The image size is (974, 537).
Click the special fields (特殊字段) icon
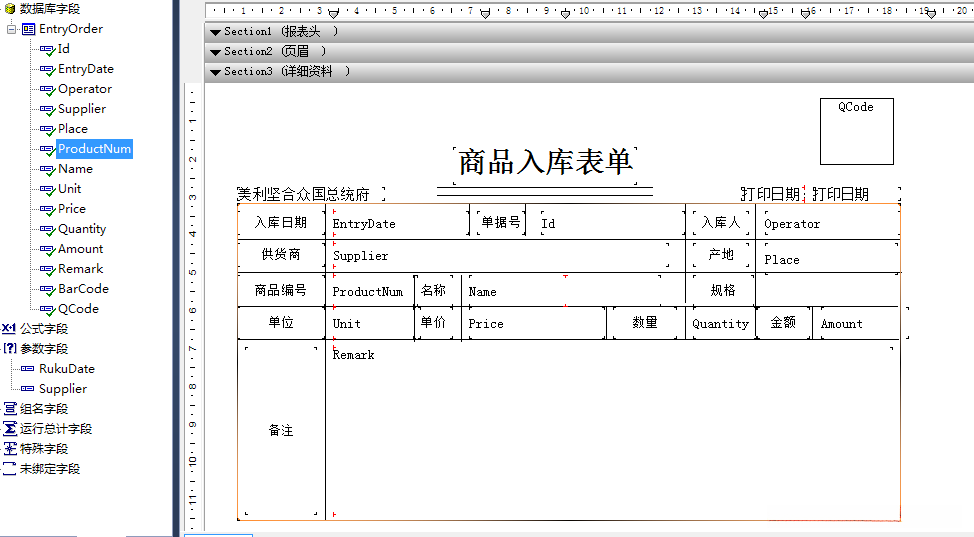(9, 449)
